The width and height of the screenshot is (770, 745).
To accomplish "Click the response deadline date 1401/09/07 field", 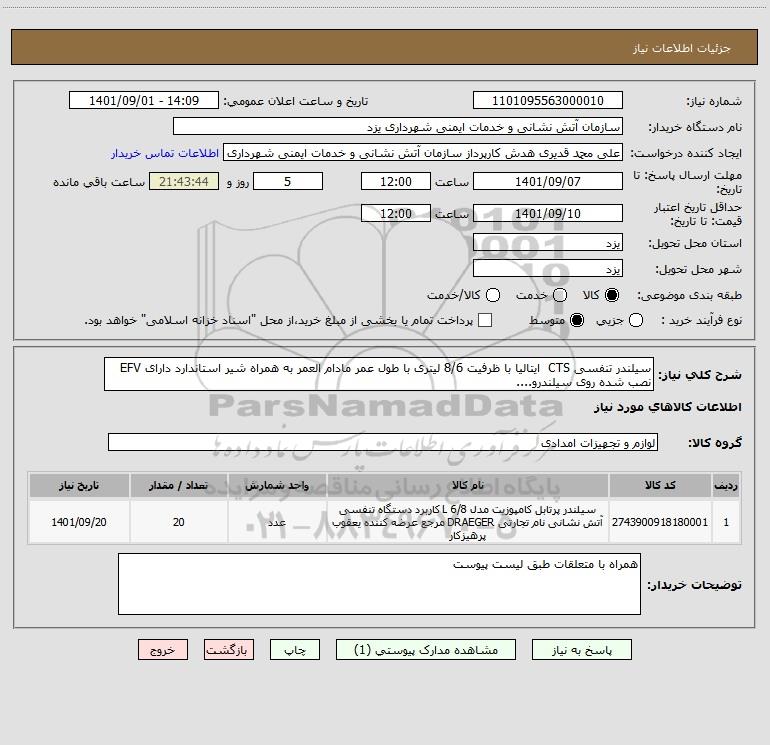I will tap(548, 181).
